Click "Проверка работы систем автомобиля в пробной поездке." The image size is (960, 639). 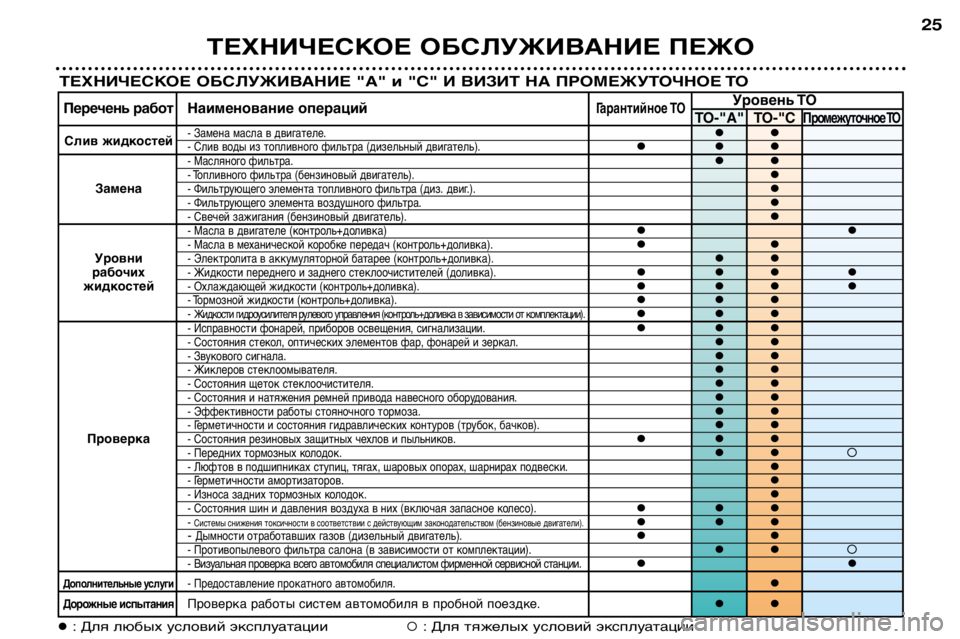pyautogui.click(x=364, y=604)
